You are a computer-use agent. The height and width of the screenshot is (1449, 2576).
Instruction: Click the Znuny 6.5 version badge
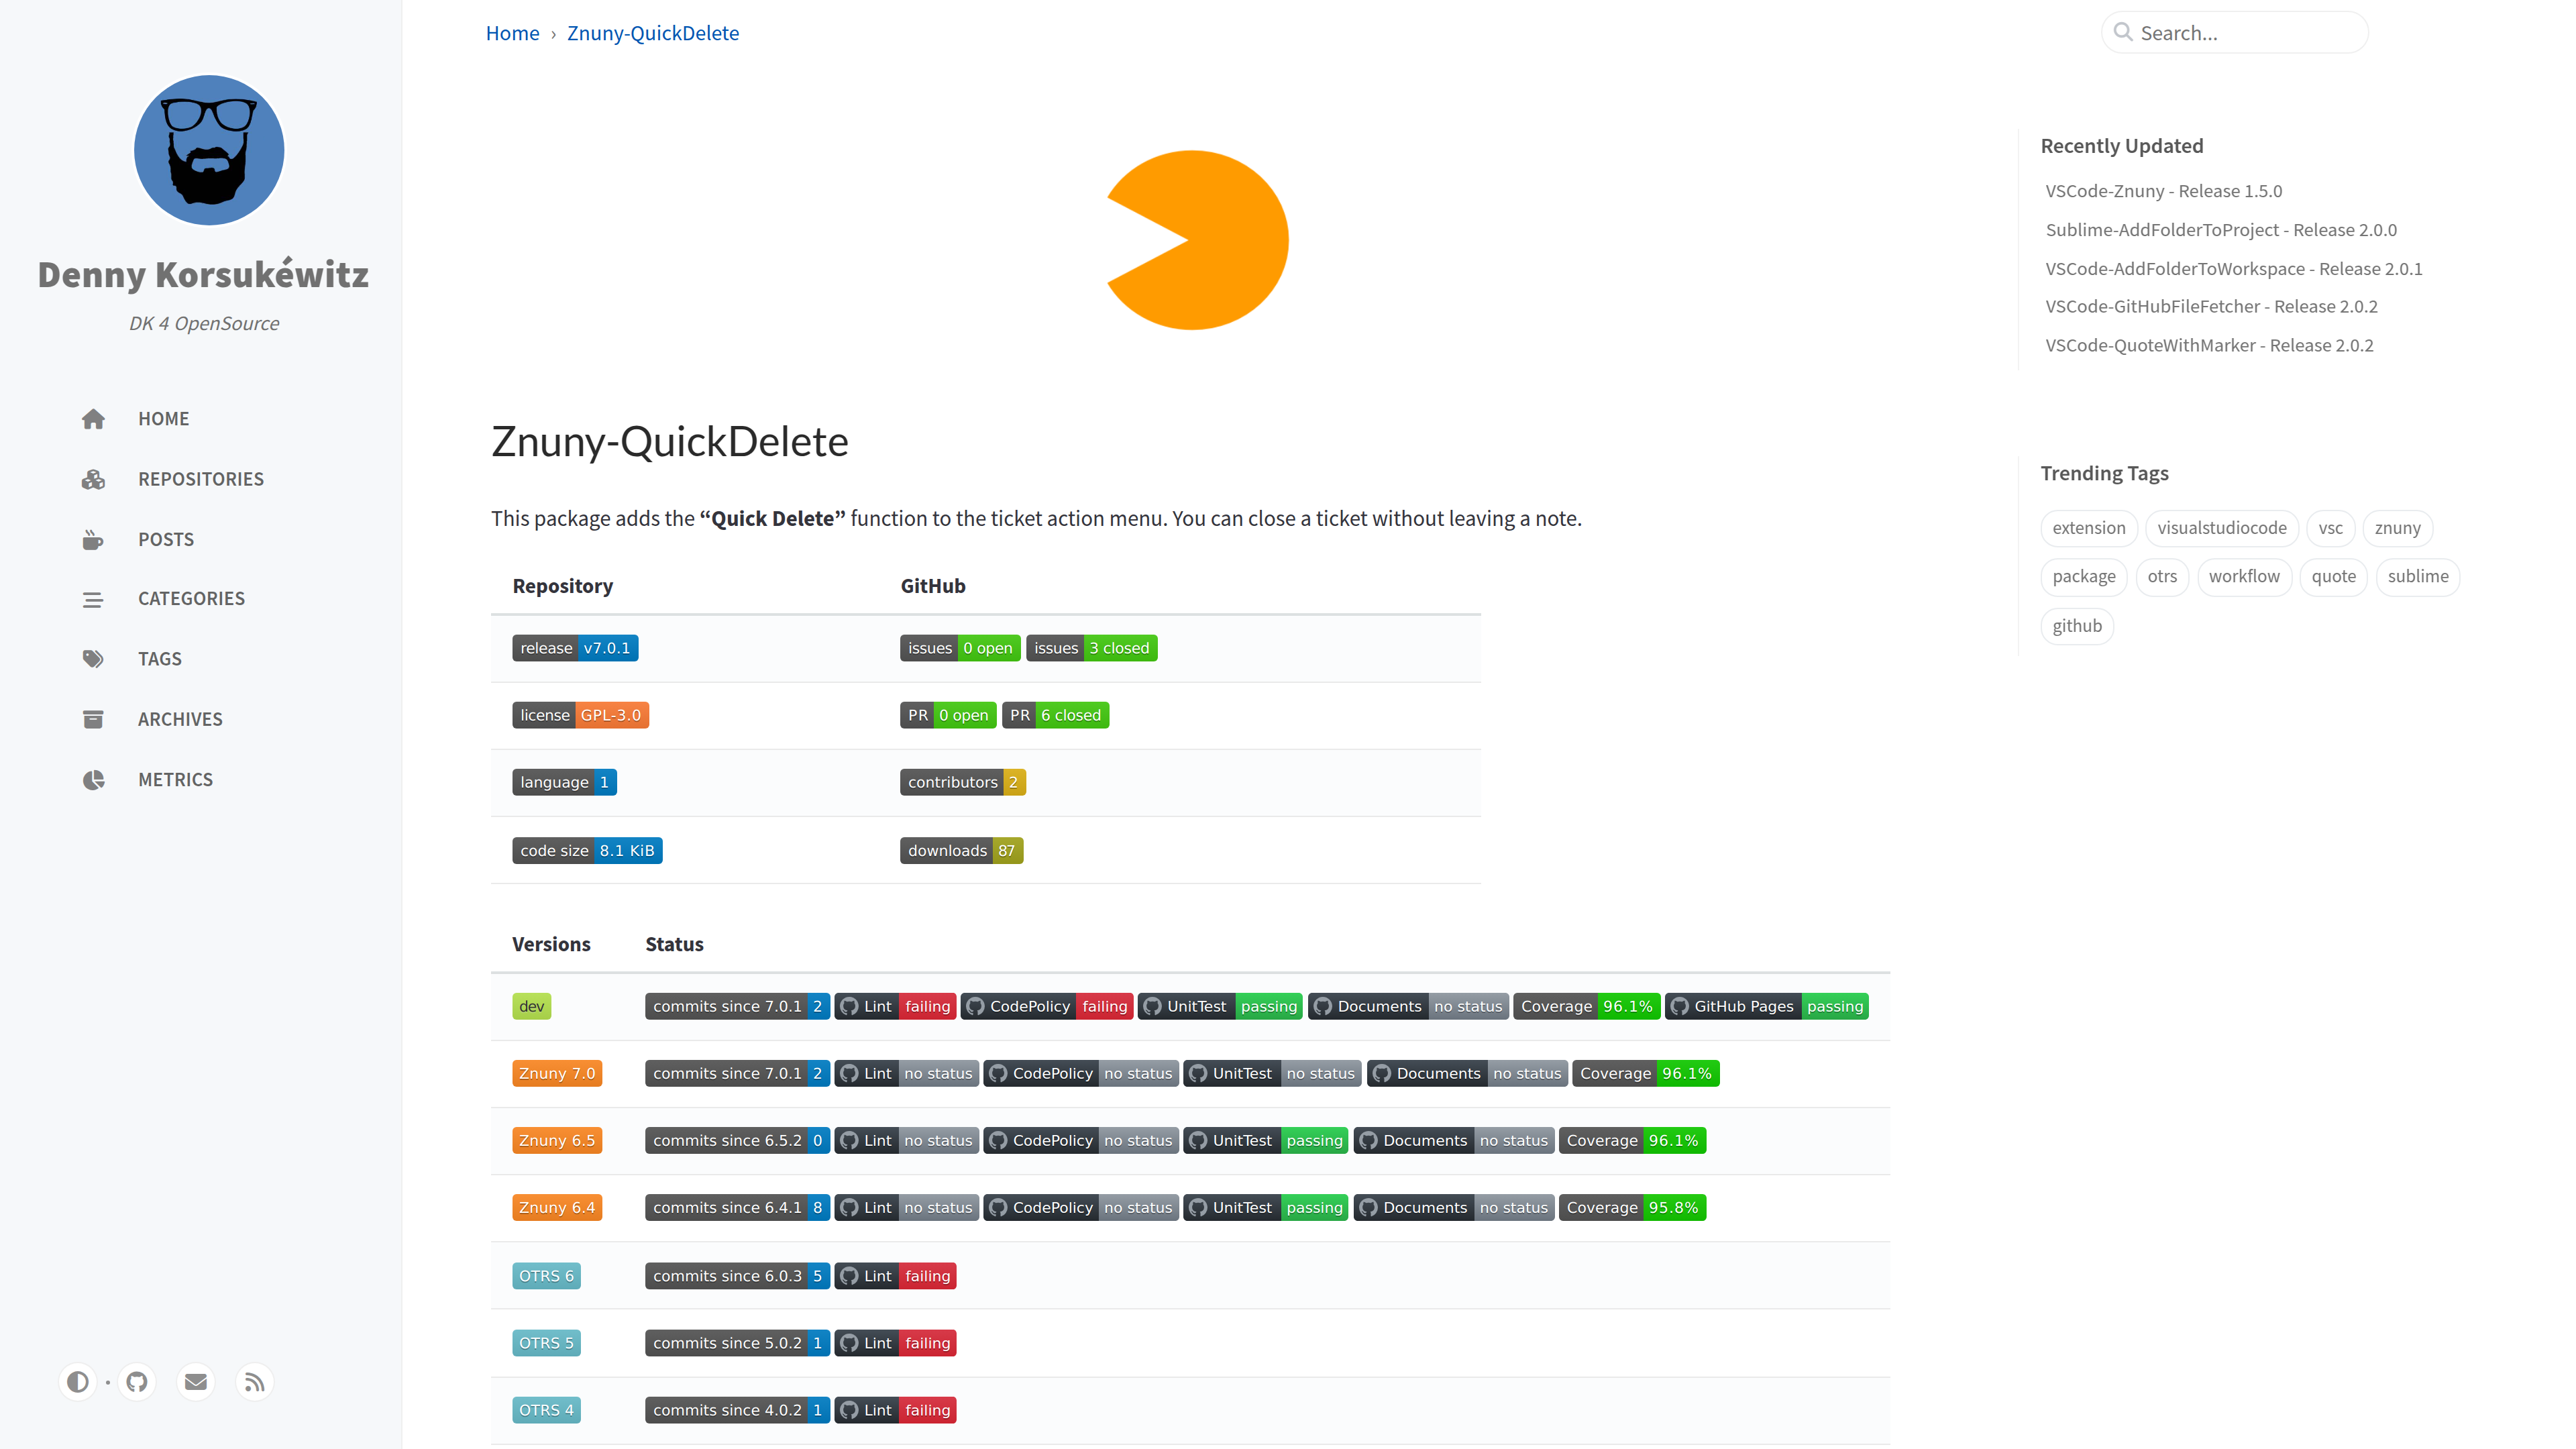(x=557, y=1140)
